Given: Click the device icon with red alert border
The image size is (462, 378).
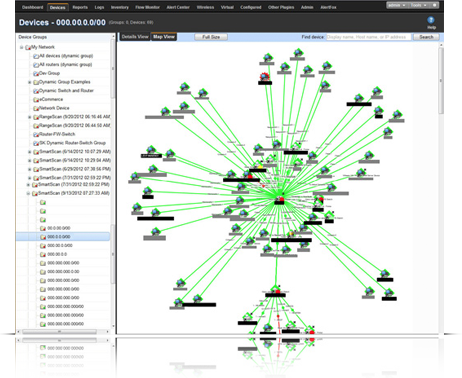Looking at the screenshot, I should click(x=265, y=77).
